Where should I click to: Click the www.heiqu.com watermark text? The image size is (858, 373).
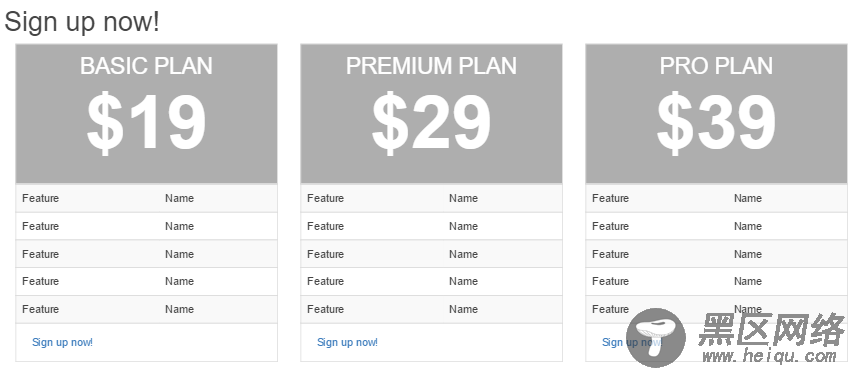point(769,357)
